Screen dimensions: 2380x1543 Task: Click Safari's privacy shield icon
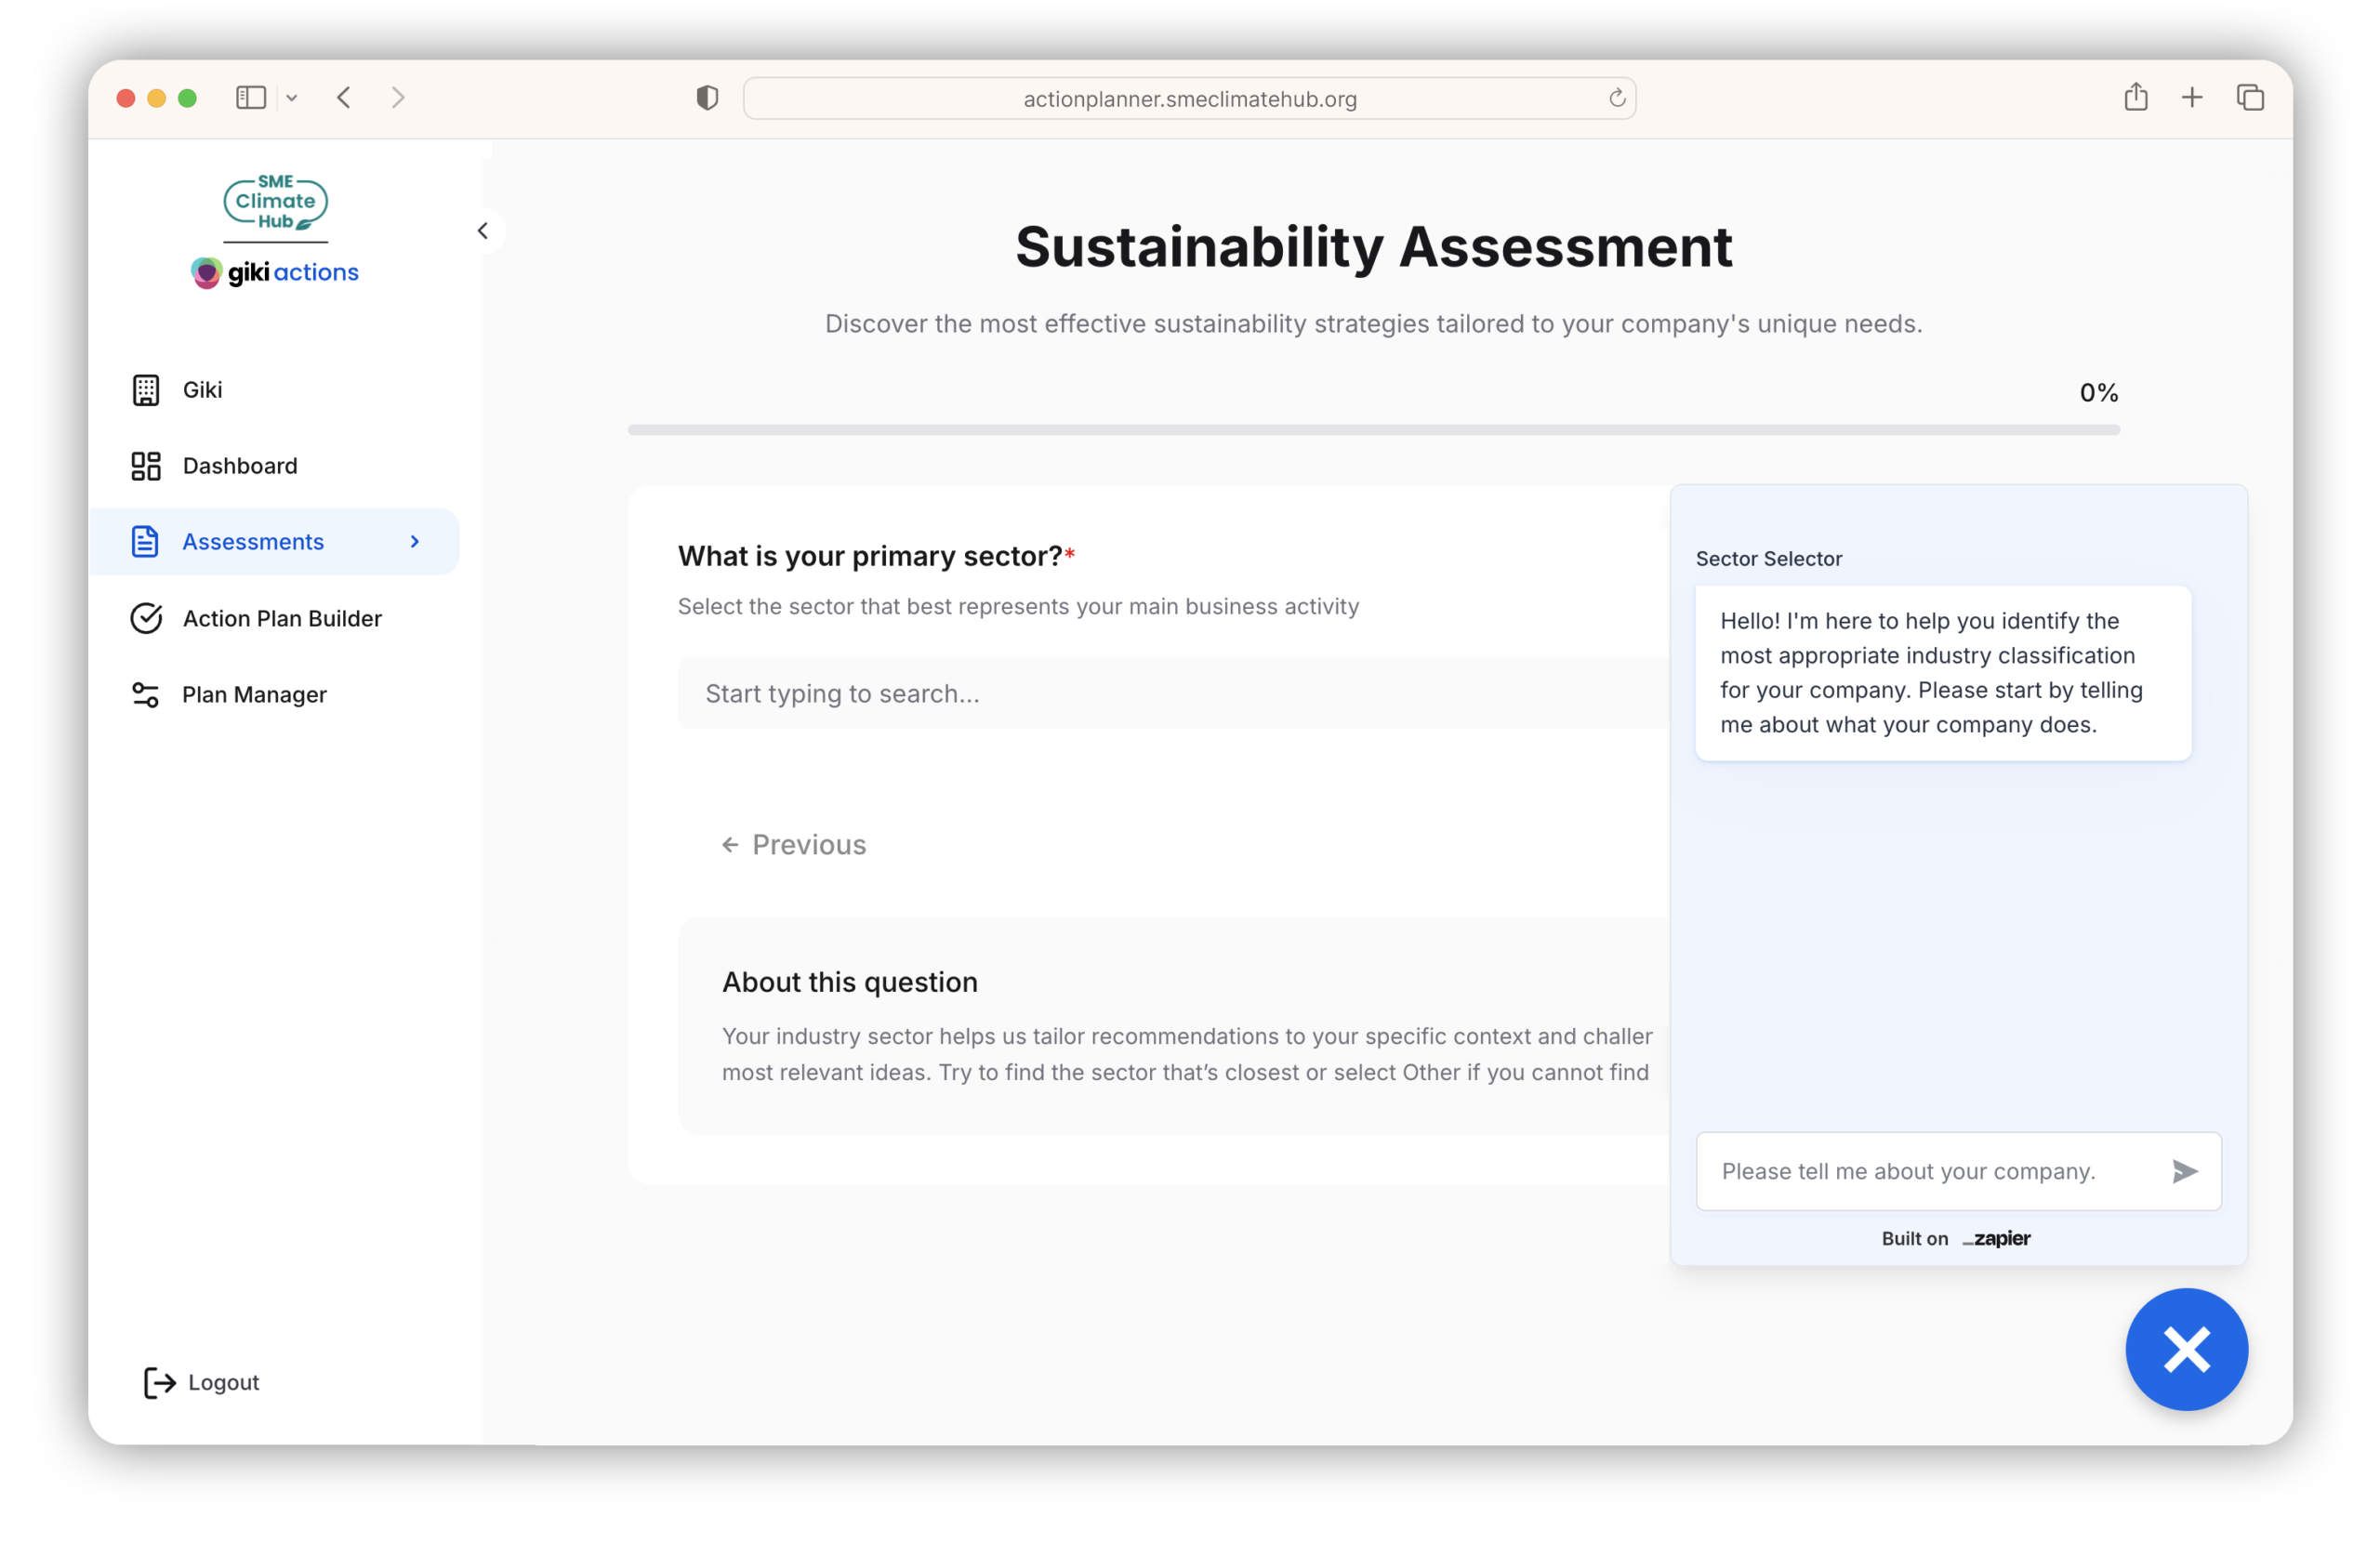click(x=707, y=98)
